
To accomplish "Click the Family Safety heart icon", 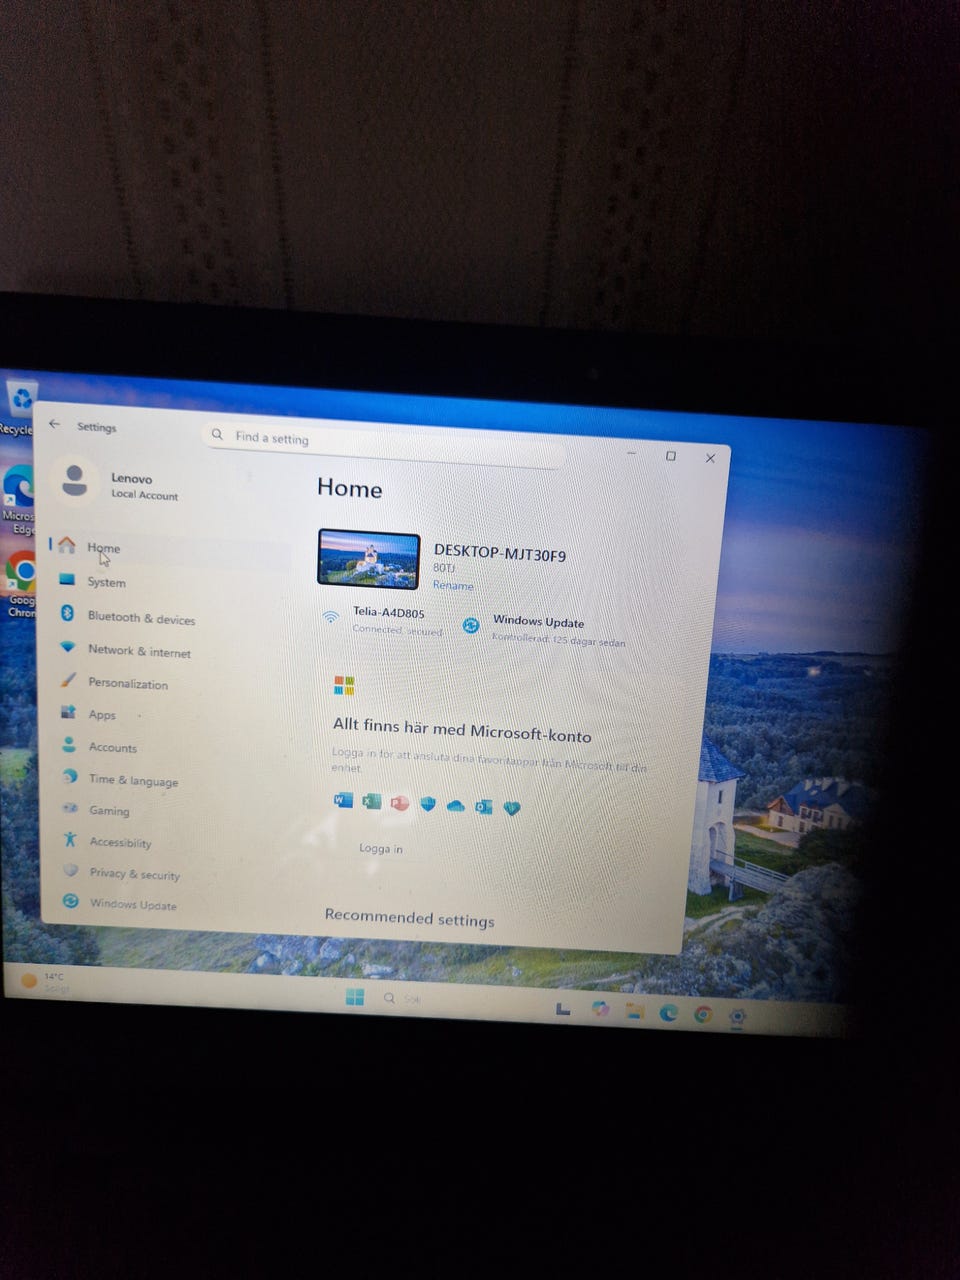I will (512, 808).
